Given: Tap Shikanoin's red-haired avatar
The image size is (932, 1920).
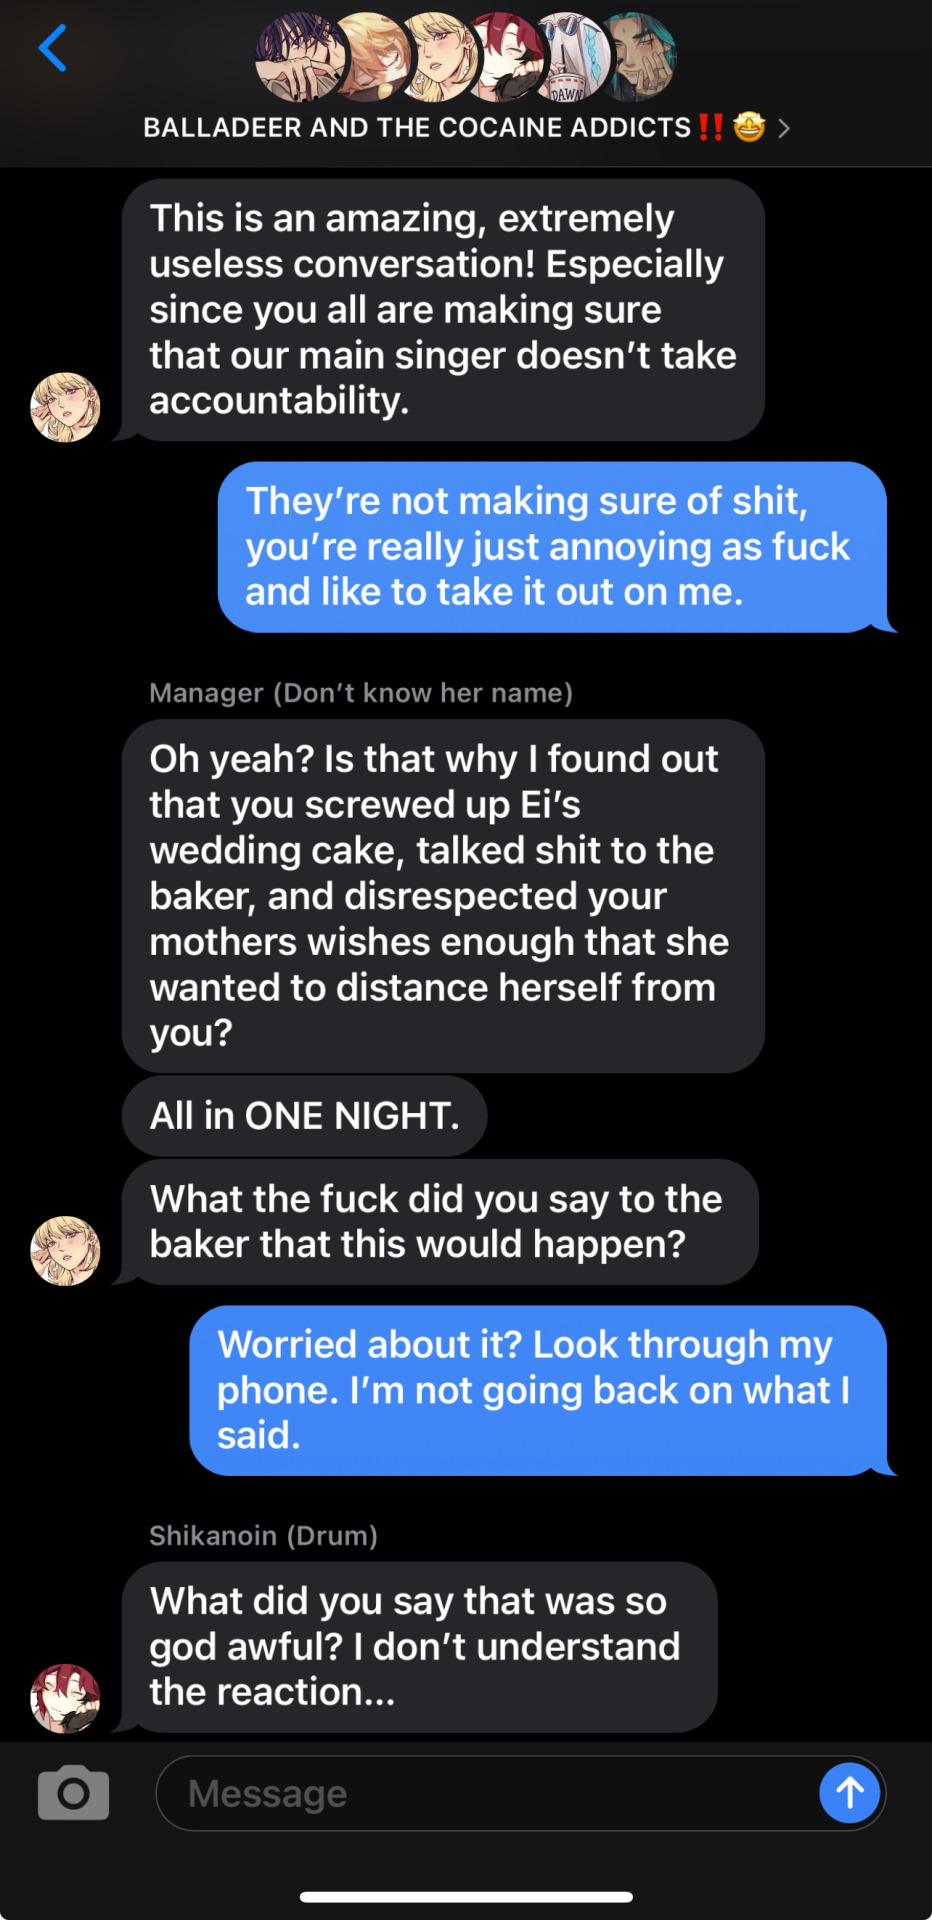Looking at the screenshot, I should pos(65,1698).
